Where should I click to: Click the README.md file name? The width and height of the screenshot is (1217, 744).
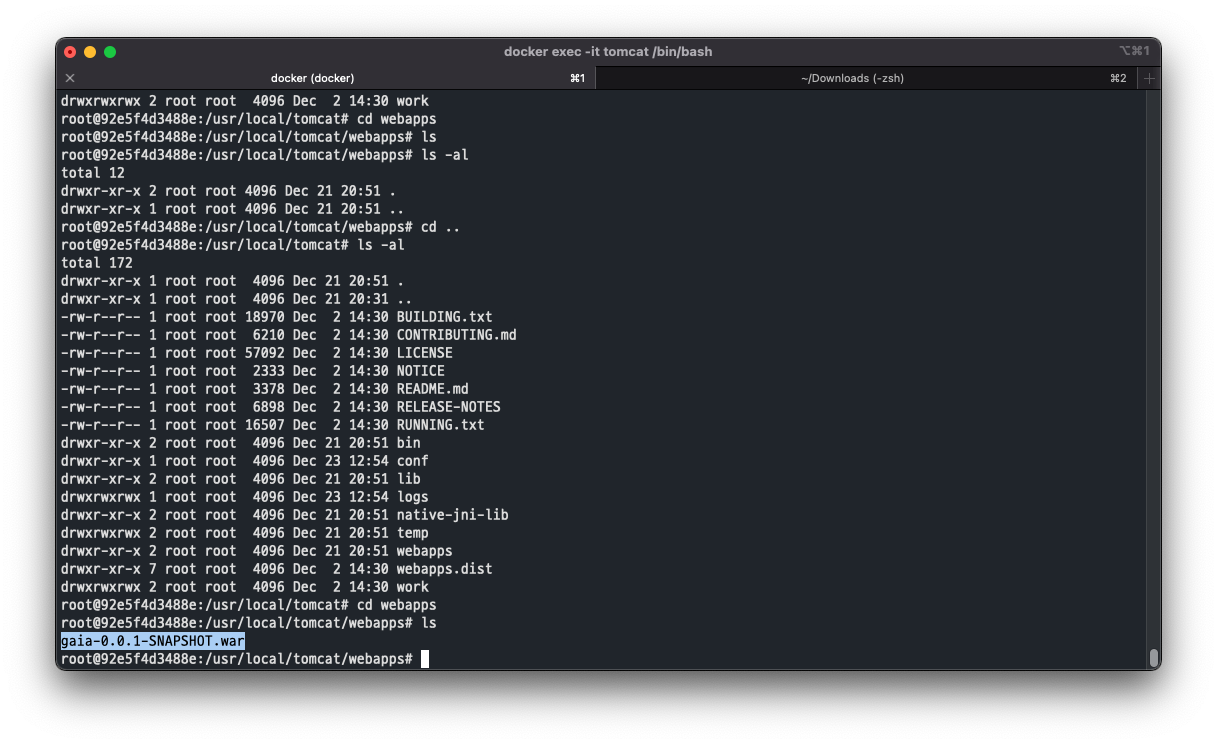coord(432,389)
